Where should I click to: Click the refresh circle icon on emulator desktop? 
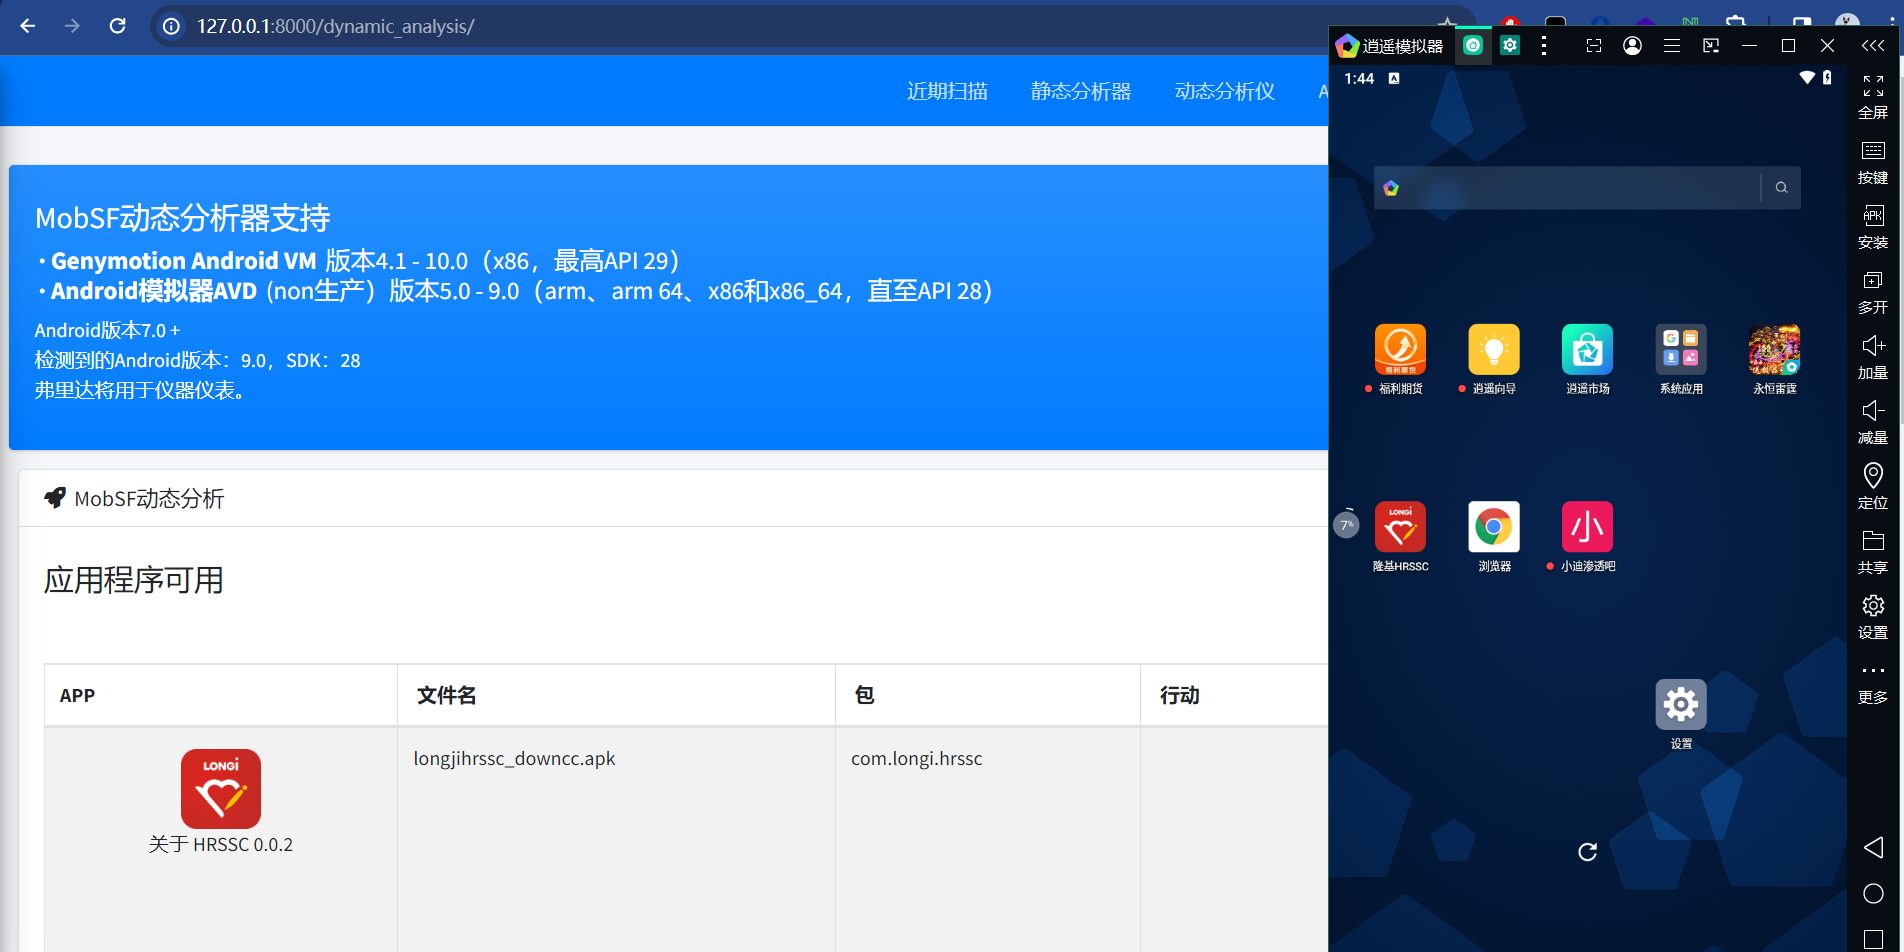point(1587,852)
